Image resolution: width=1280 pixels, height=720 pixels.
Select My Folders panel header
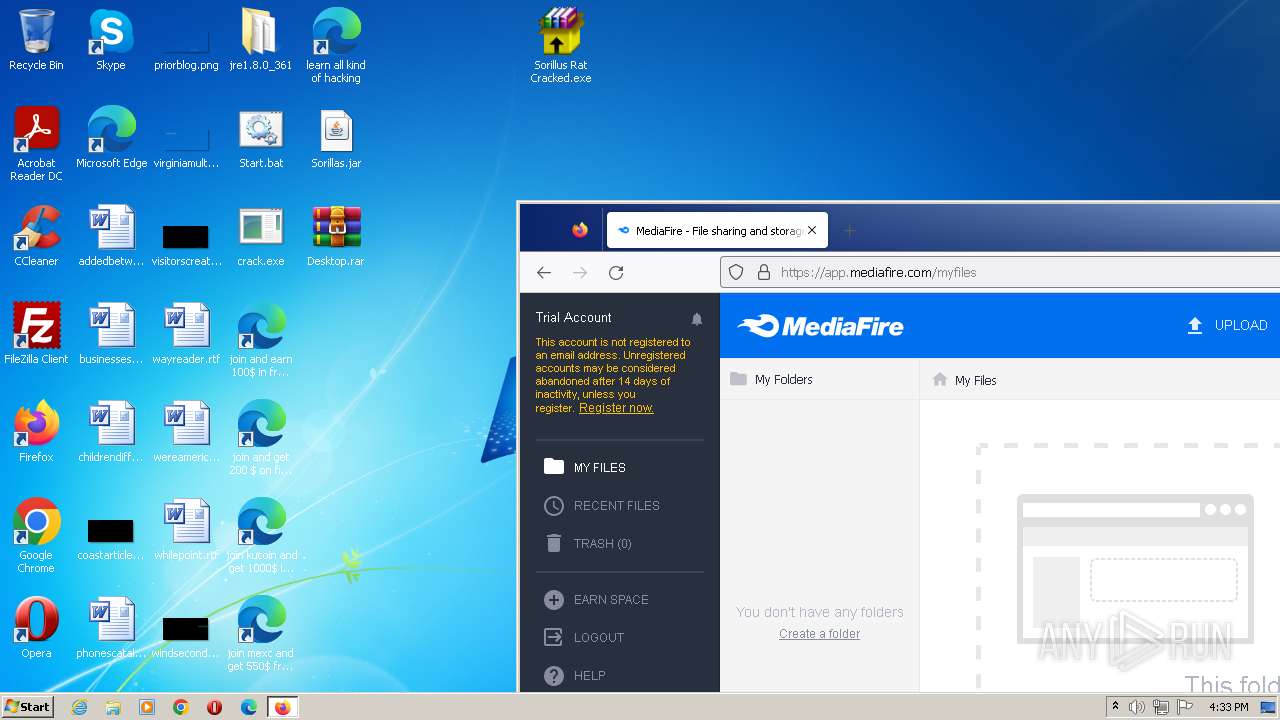(819, 379)
